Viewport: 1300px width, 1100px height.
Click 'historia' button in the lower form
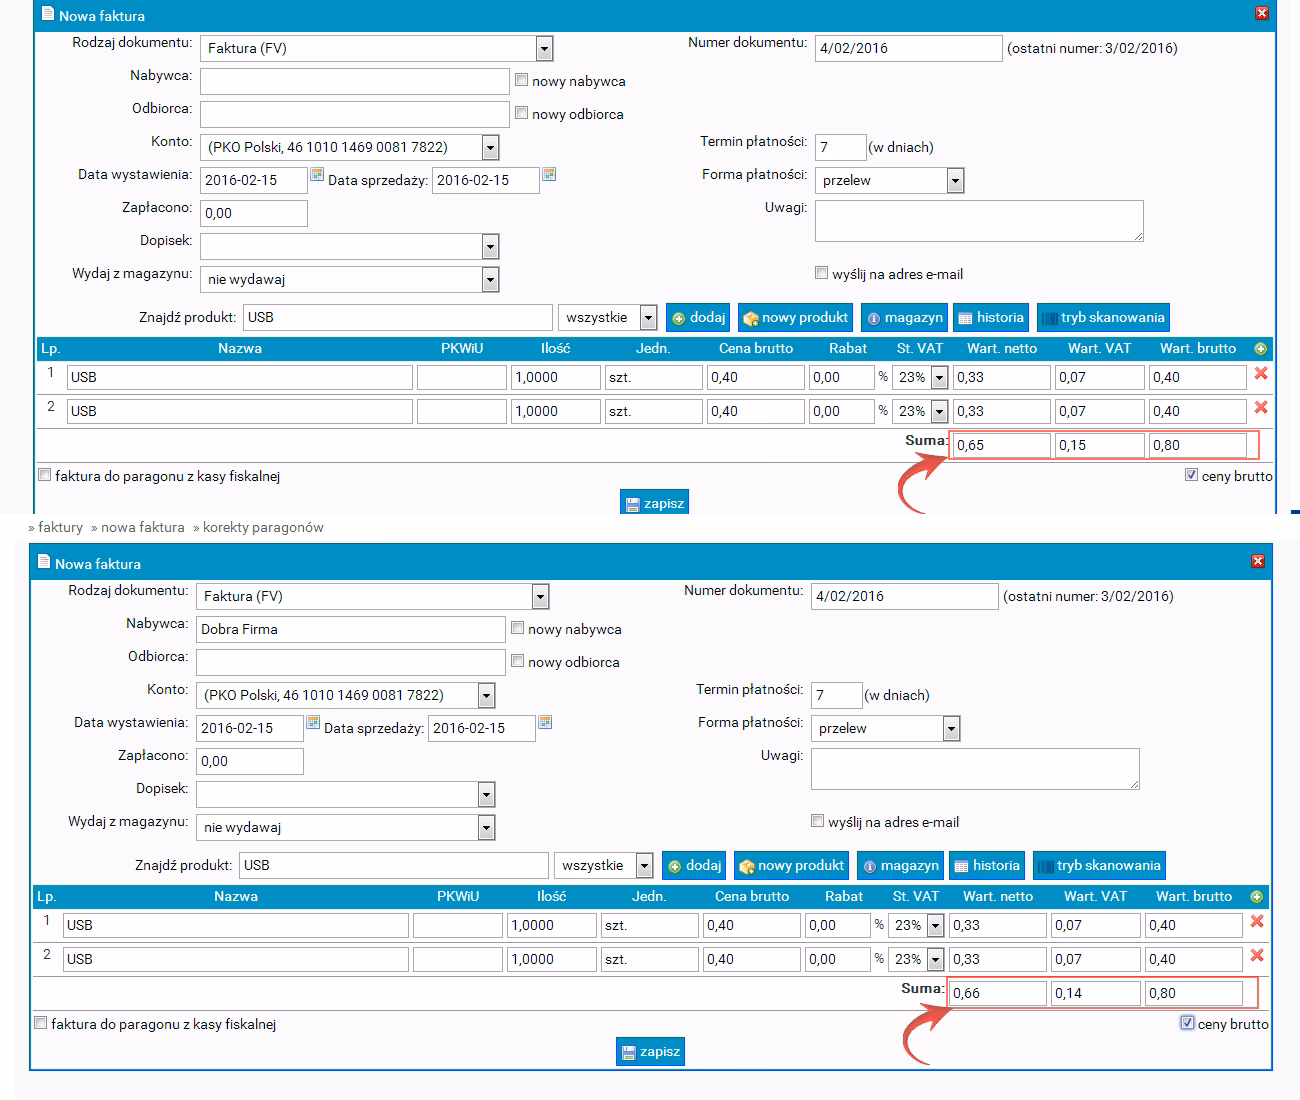(x=986, y=866)
